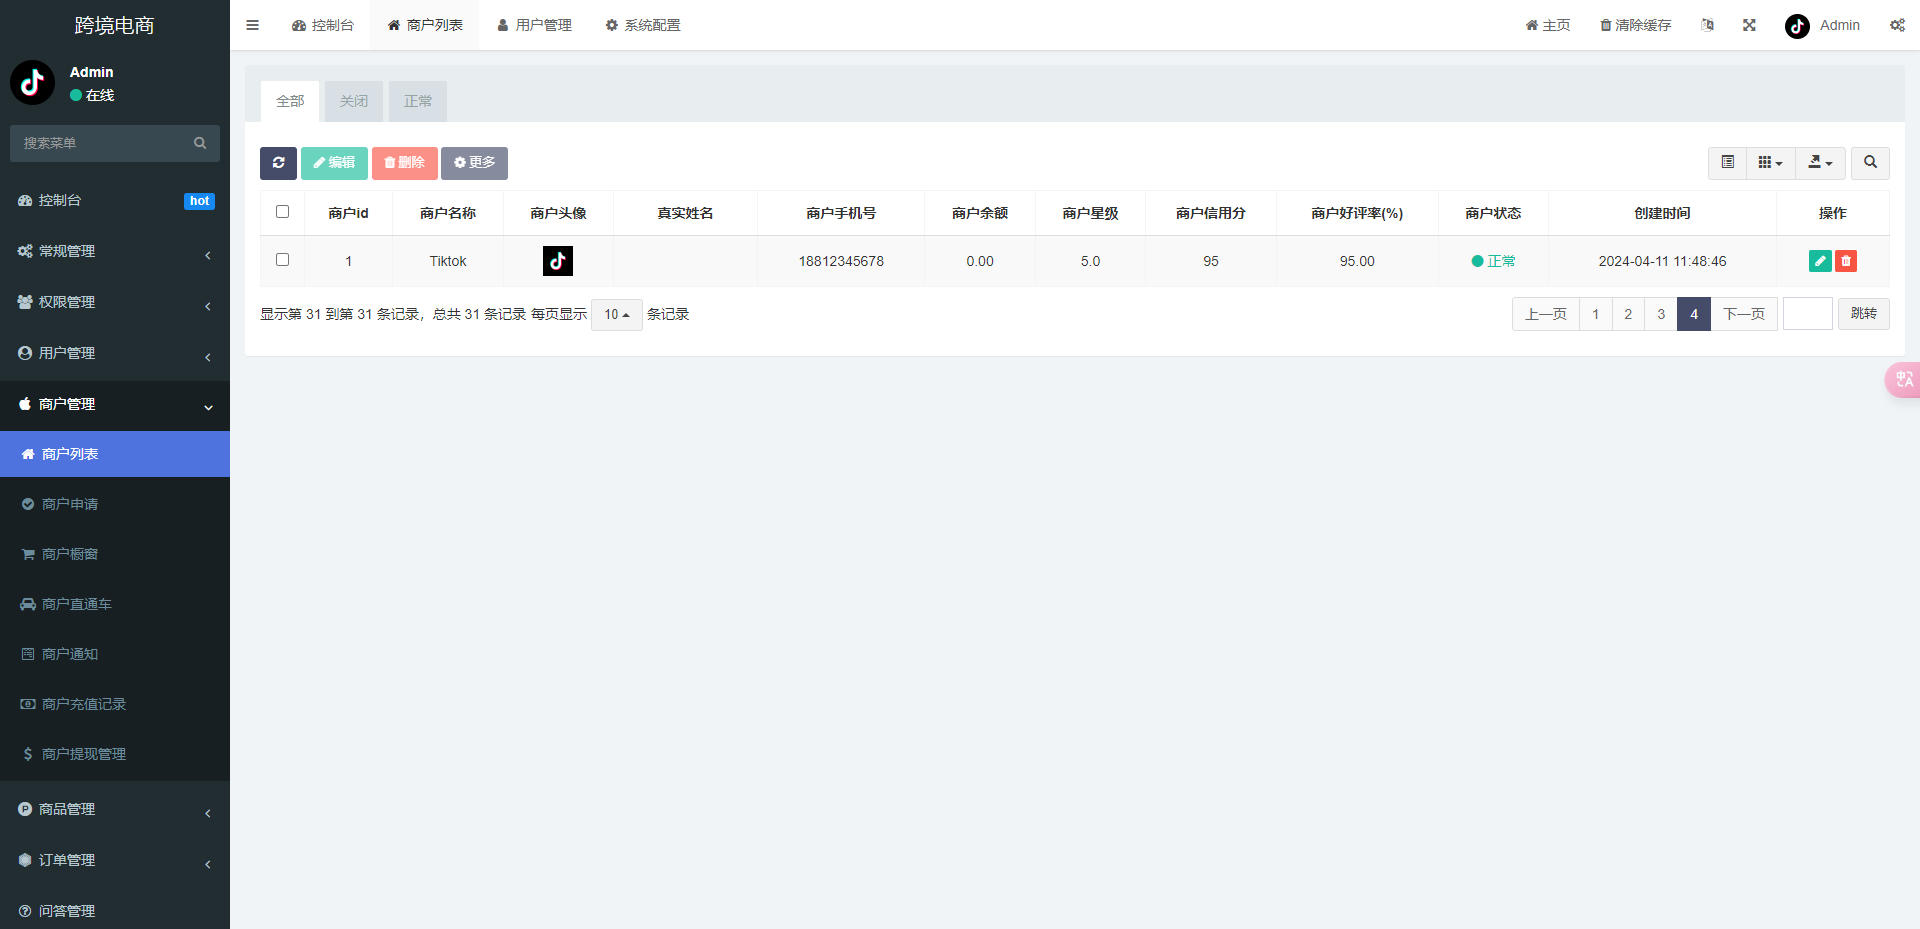Click the fullscreen expand icon
1920x929 pixels.
point(1749,25)
